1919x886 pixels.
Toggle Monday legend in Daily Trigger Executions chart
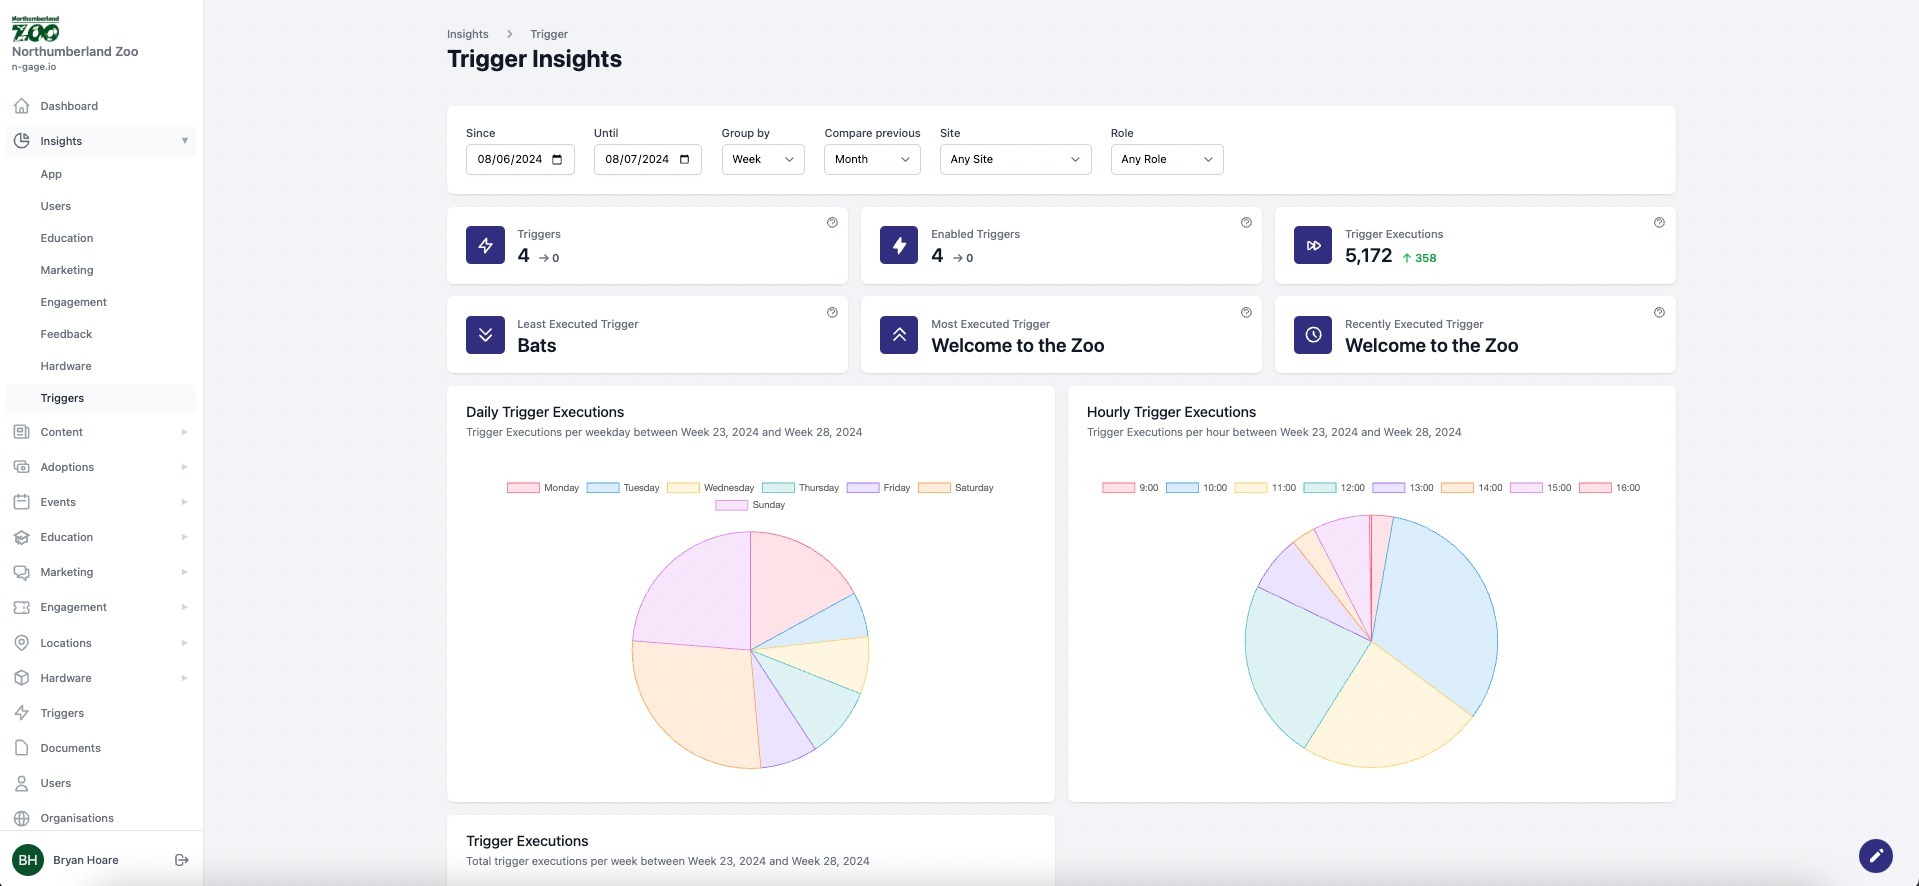point(543,488)
